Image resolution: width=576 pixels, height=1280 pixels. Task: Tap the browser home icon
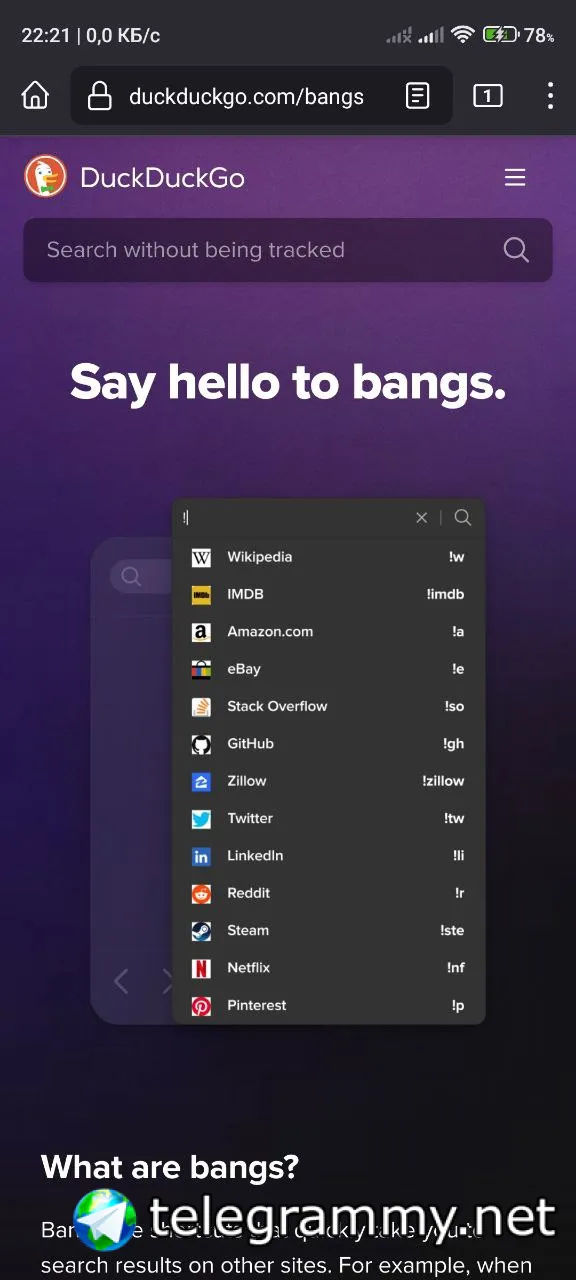click(35, 96)
